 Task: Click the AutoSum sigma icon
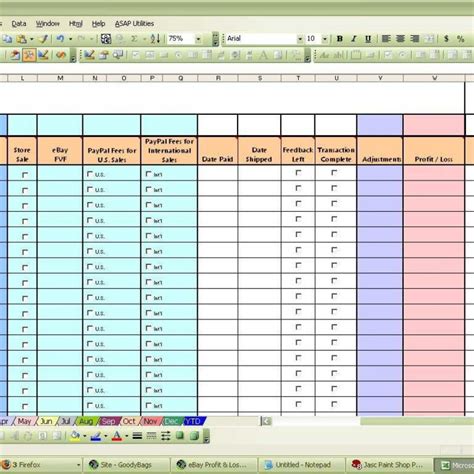tap(134, 39)
